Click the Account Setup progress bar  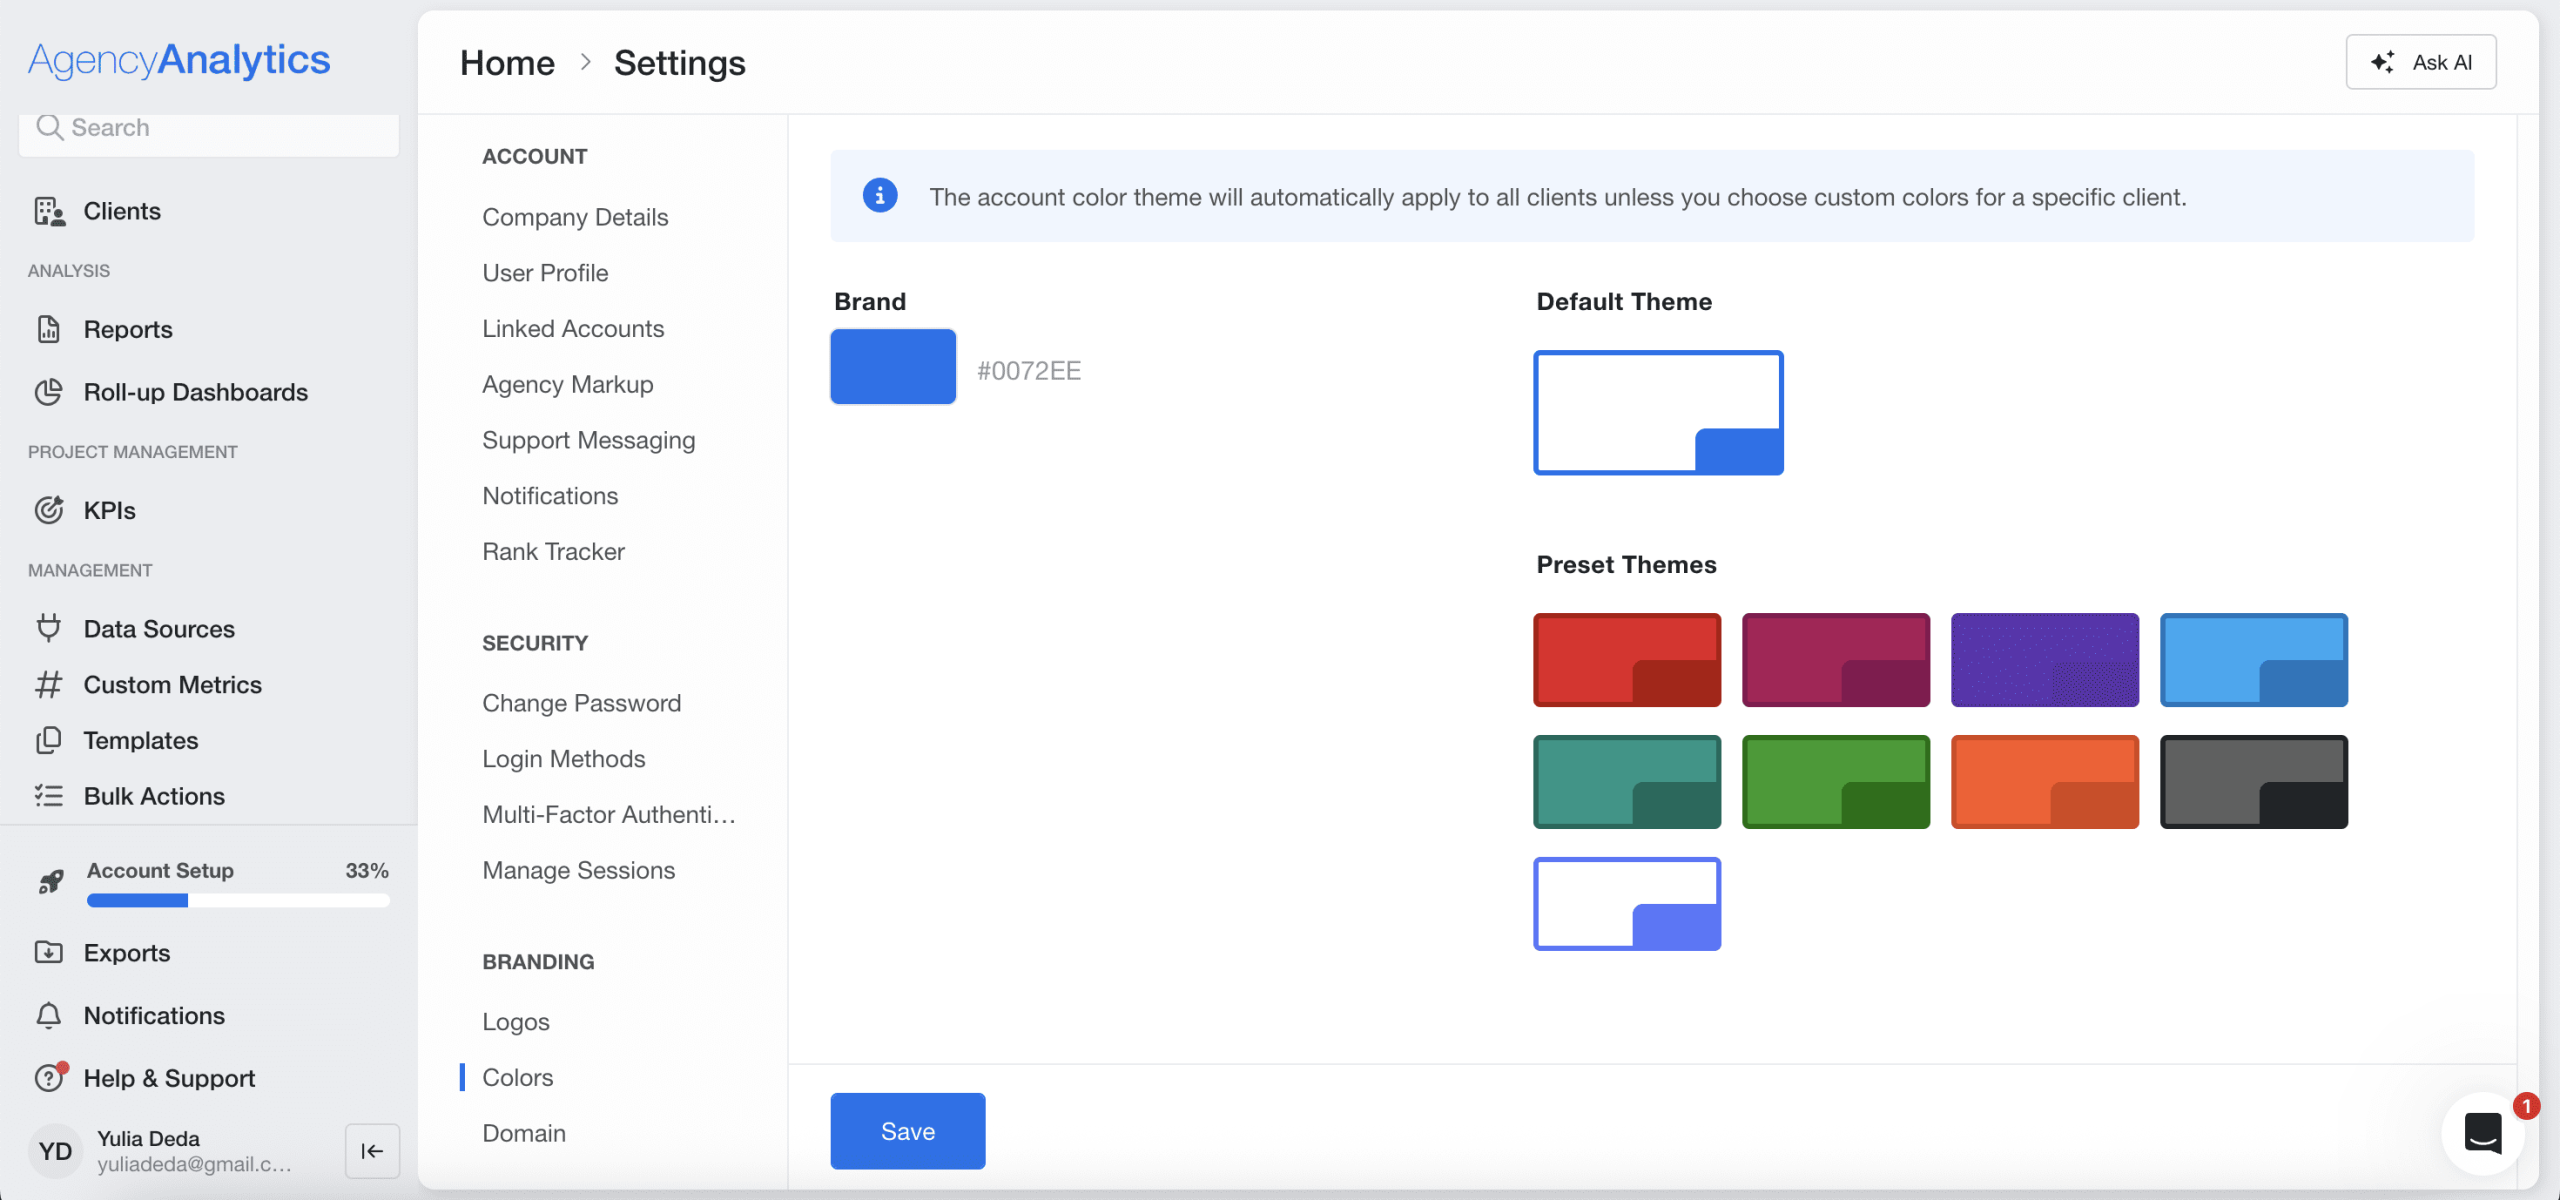click(238, 901)
